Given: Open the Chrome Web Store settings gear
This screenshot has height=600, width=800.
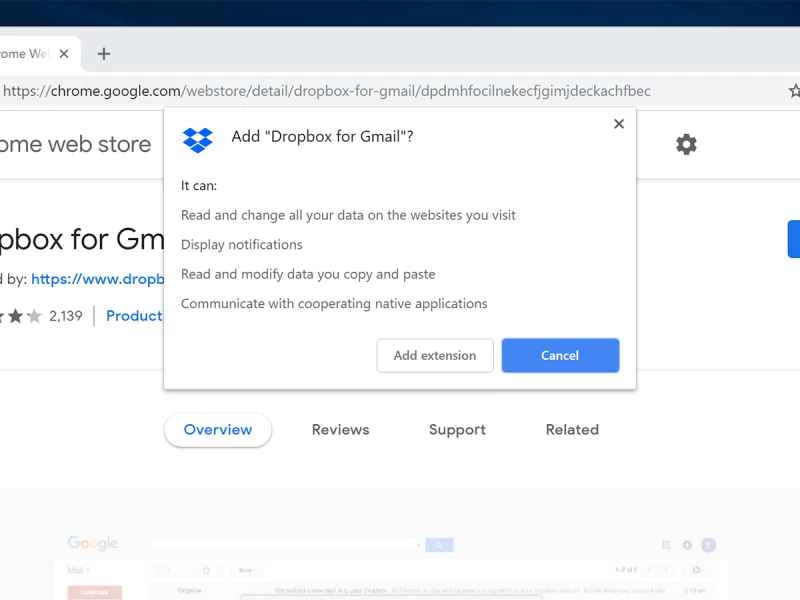Looking at the screenshot, I should tap(686, 144).
